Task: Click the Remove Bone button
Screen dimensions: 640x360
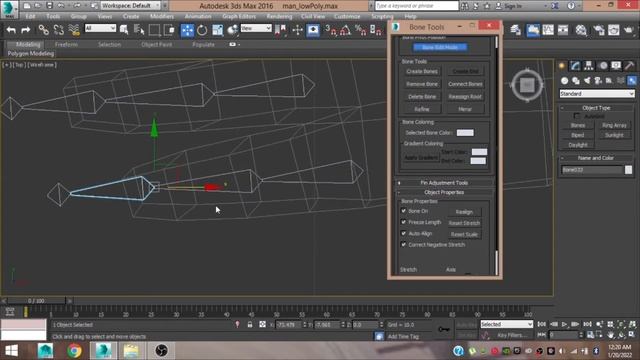Action: tap(422, 84)
